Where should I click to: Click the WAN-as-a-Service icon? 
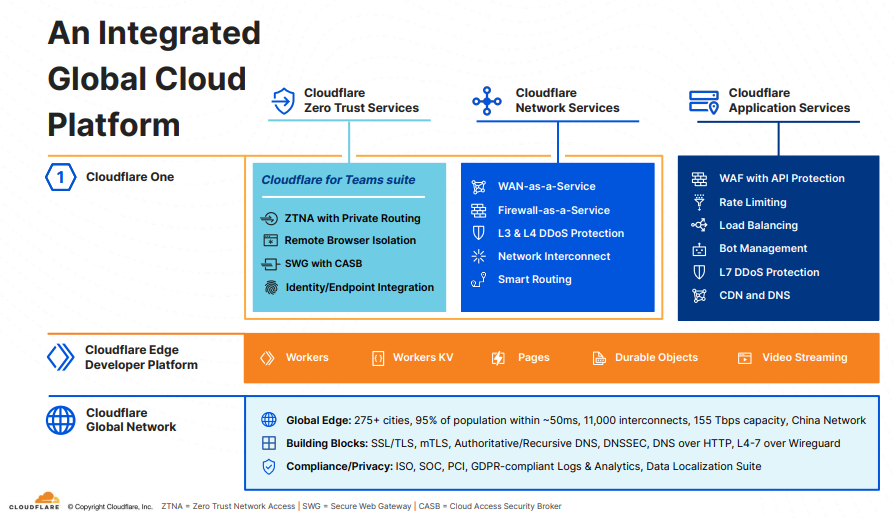pos(478,187)
